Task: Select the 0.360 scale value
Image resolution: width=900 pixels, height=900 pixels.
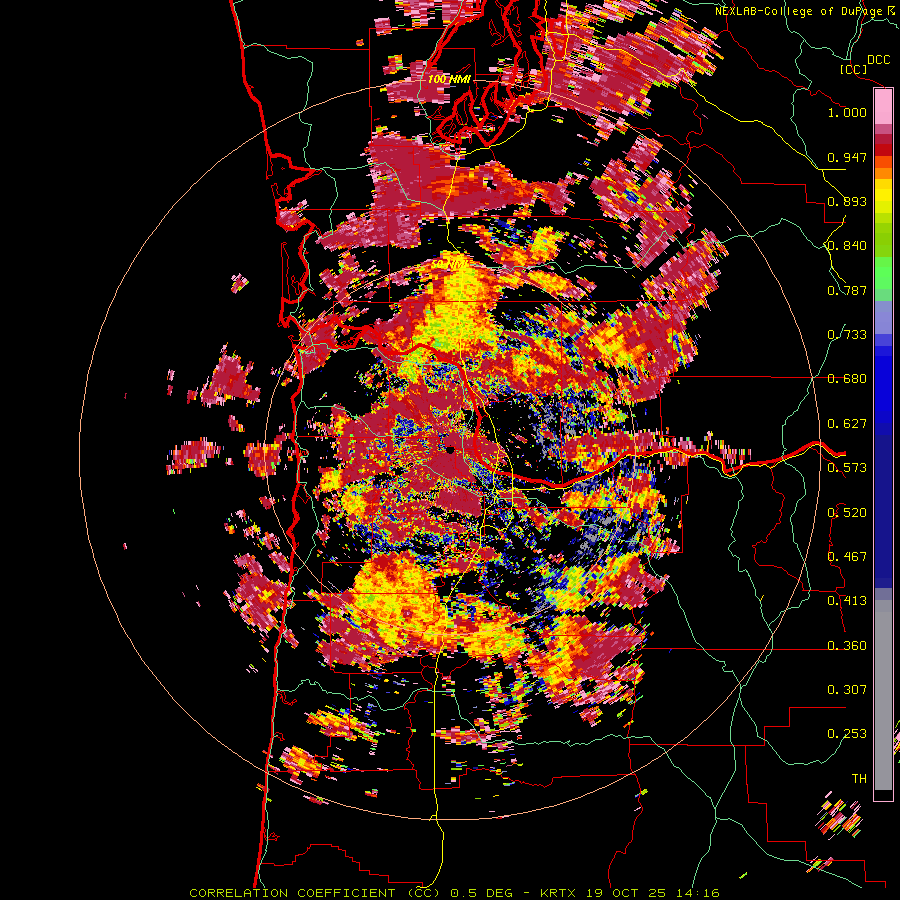Action: [847, 646]
